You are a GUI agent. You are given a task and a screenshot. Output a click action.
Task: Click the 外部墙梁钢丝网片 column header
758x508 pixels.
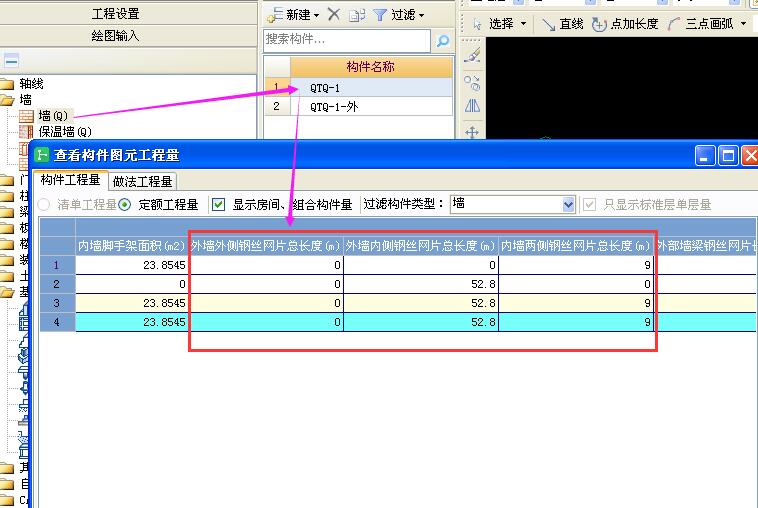706,246
